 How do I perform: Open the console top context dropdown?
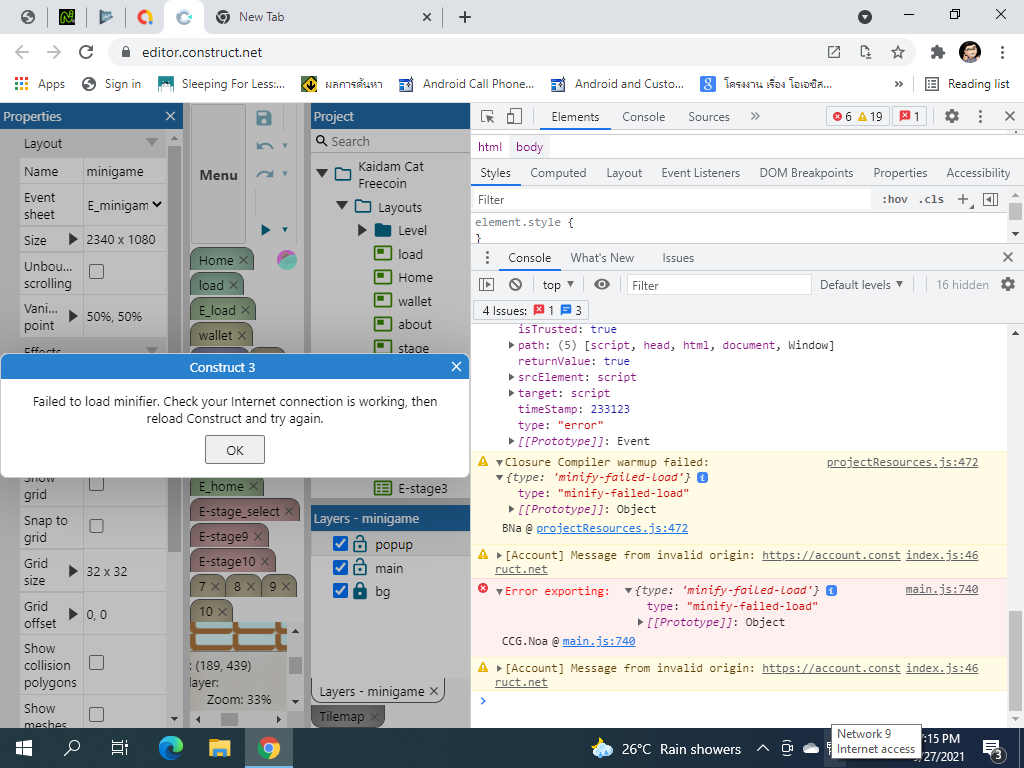click(558, 285)
